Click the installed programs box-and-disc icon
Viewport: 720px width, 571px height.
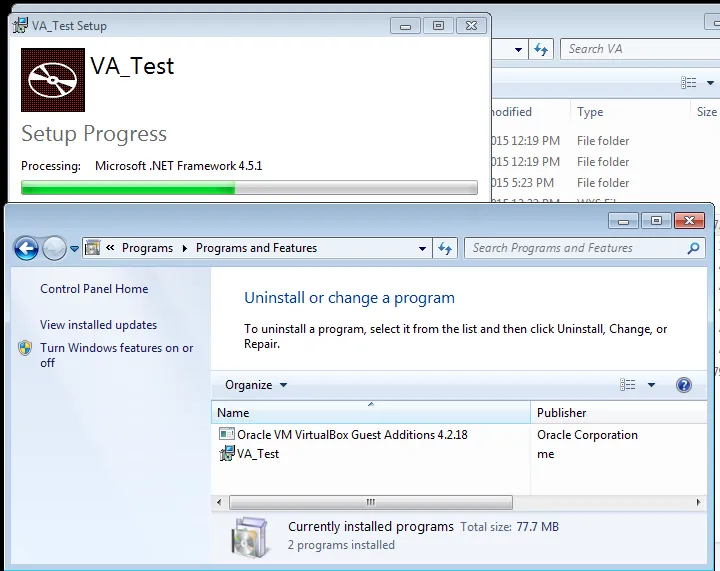tap(250, 537)
